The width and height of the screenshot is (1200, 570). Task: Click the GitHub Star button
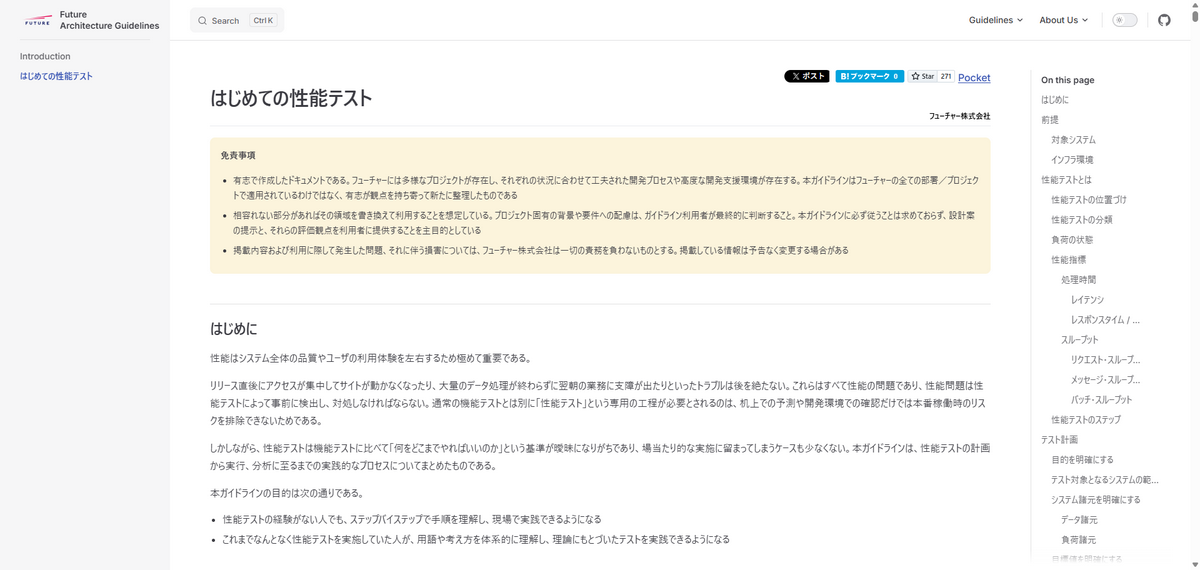922,76
